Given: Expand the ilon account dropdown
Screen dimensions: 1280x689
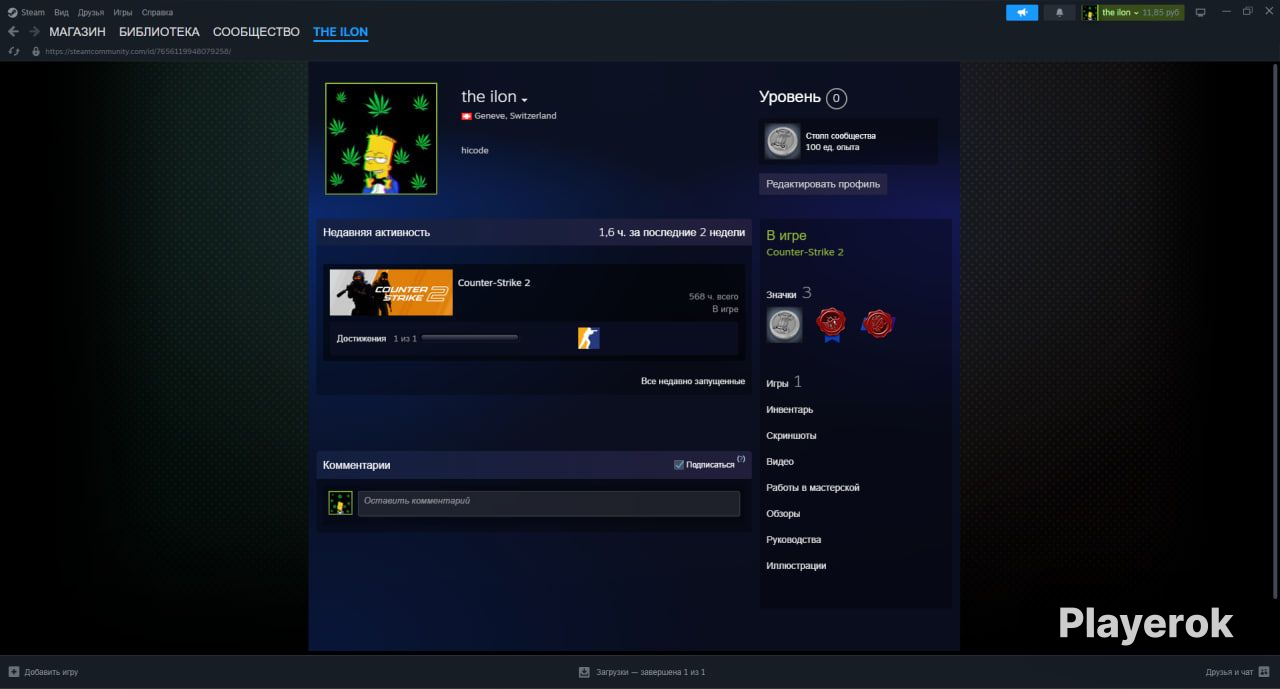Looking at the screenshot, I should 1132,12.
